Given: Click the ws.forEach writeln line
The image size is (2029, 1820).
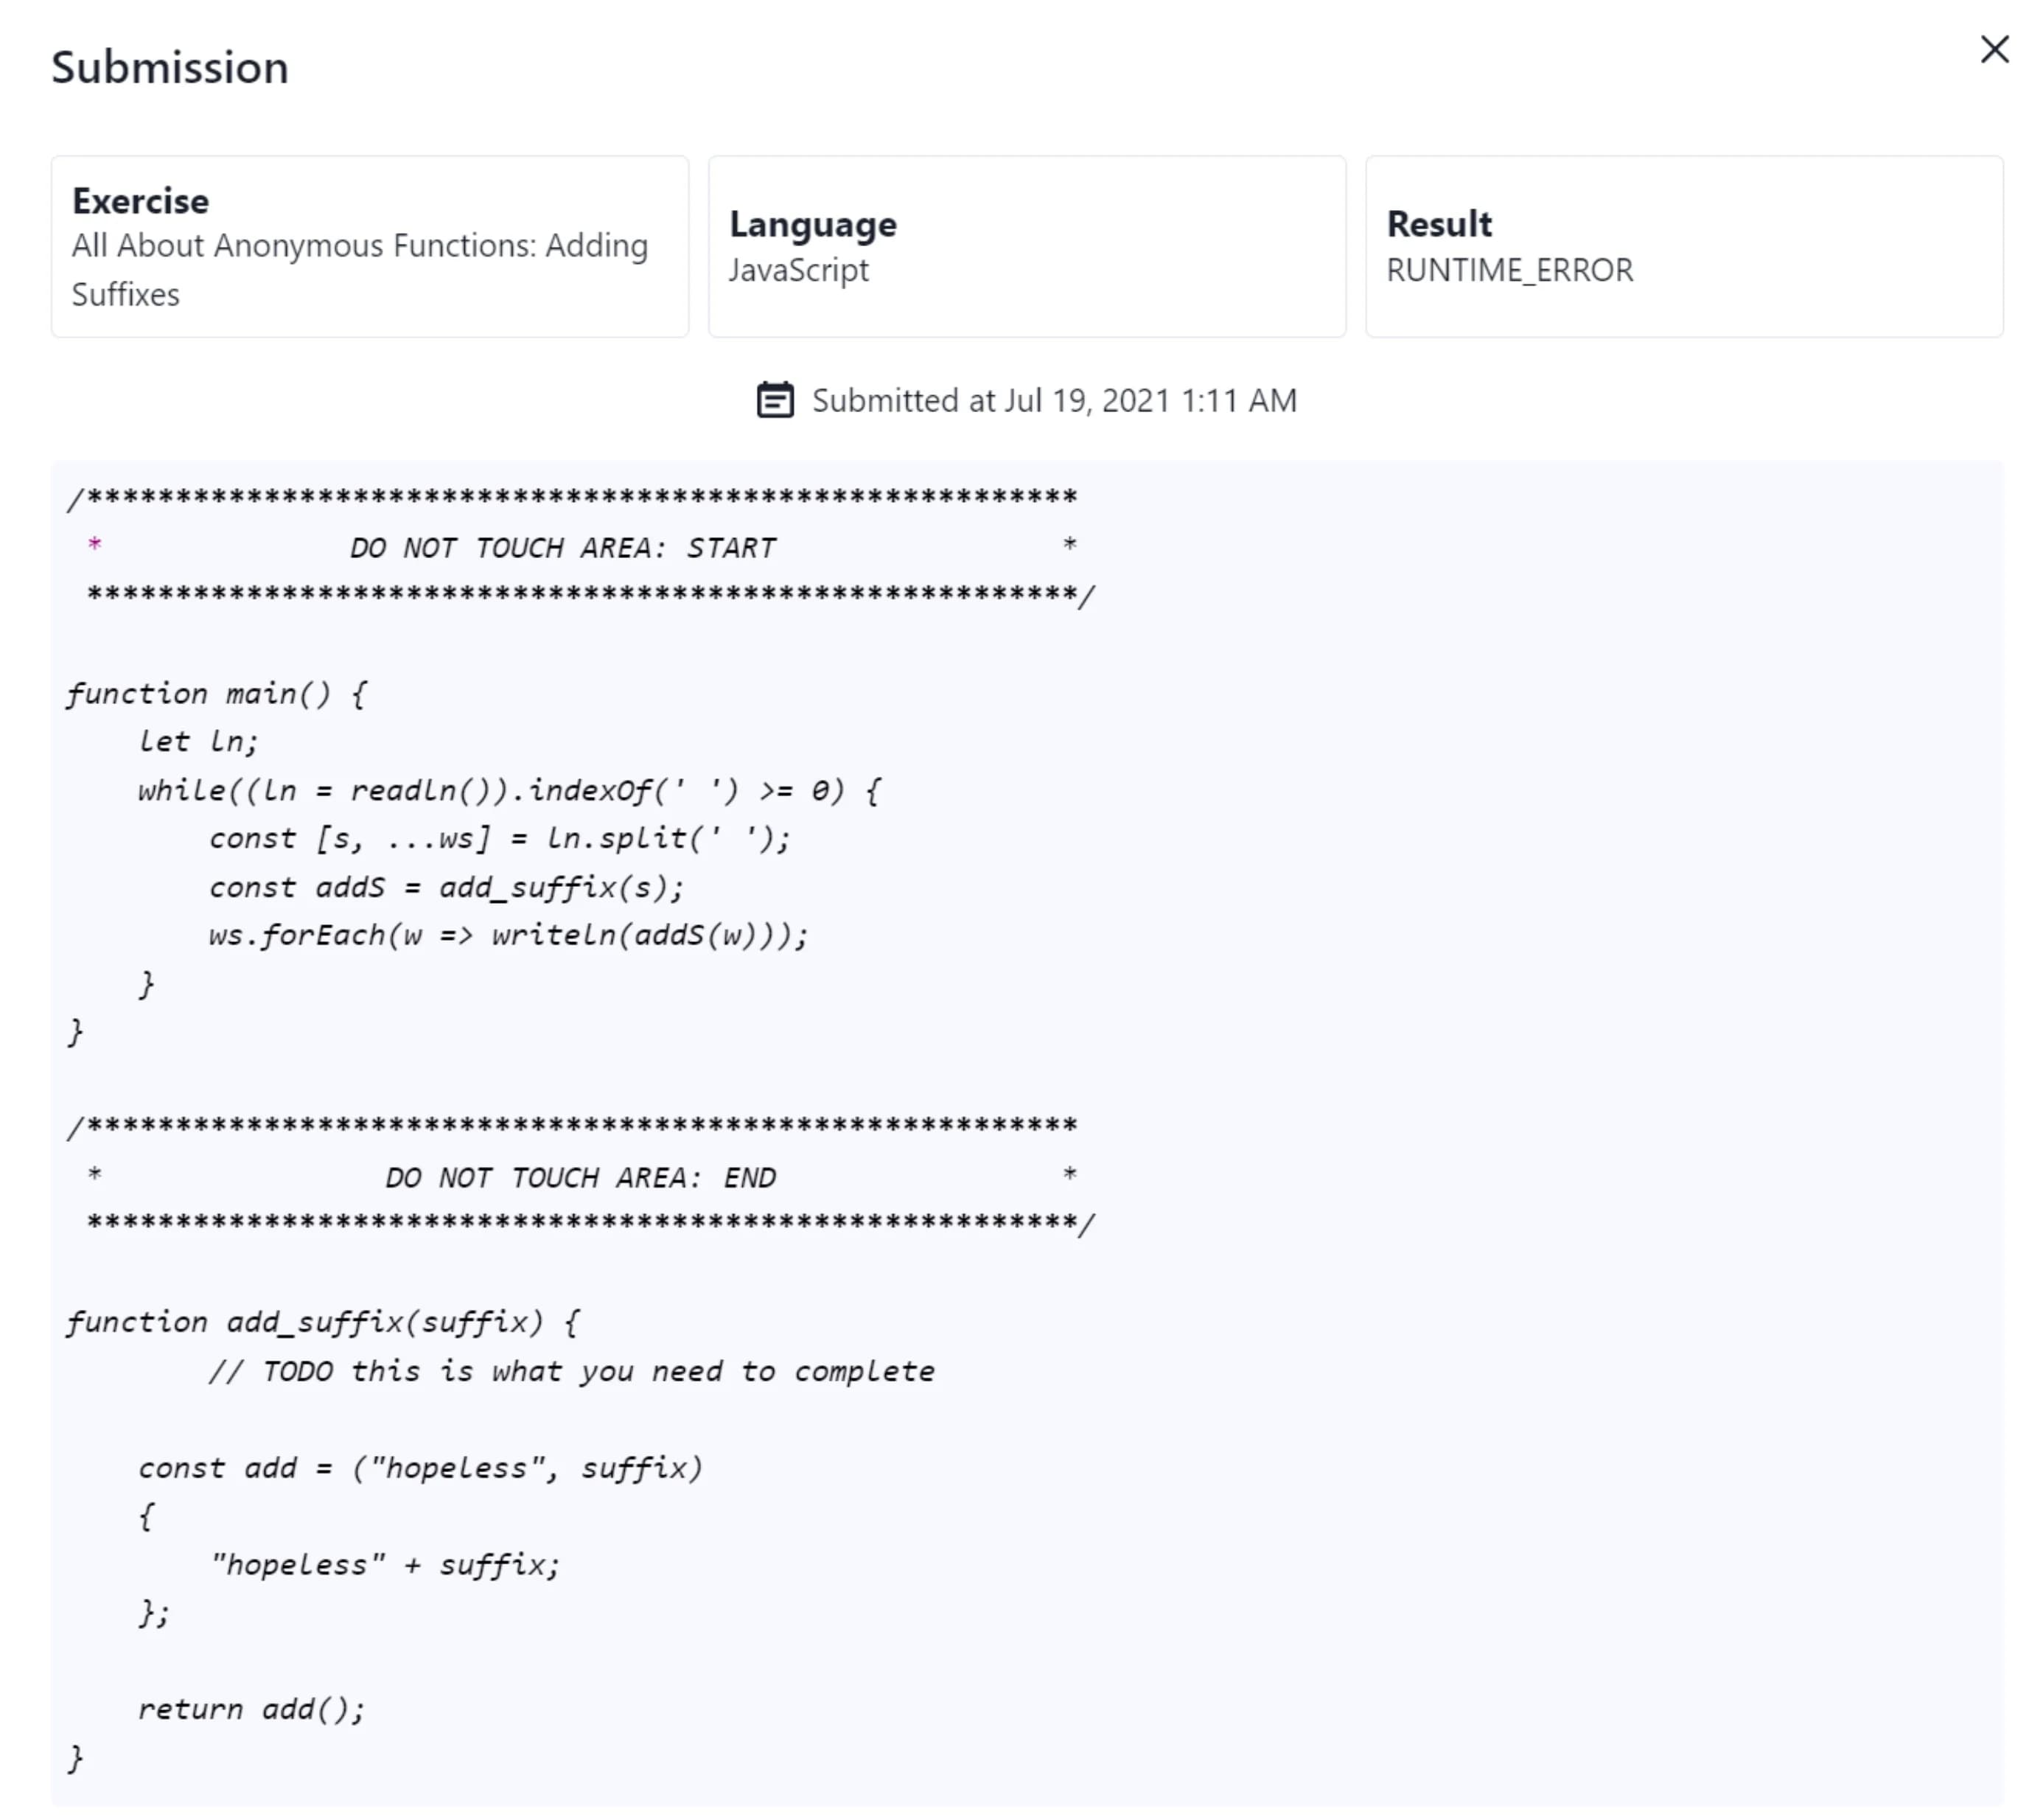Looking at the screenshot, I should point(508,935).
